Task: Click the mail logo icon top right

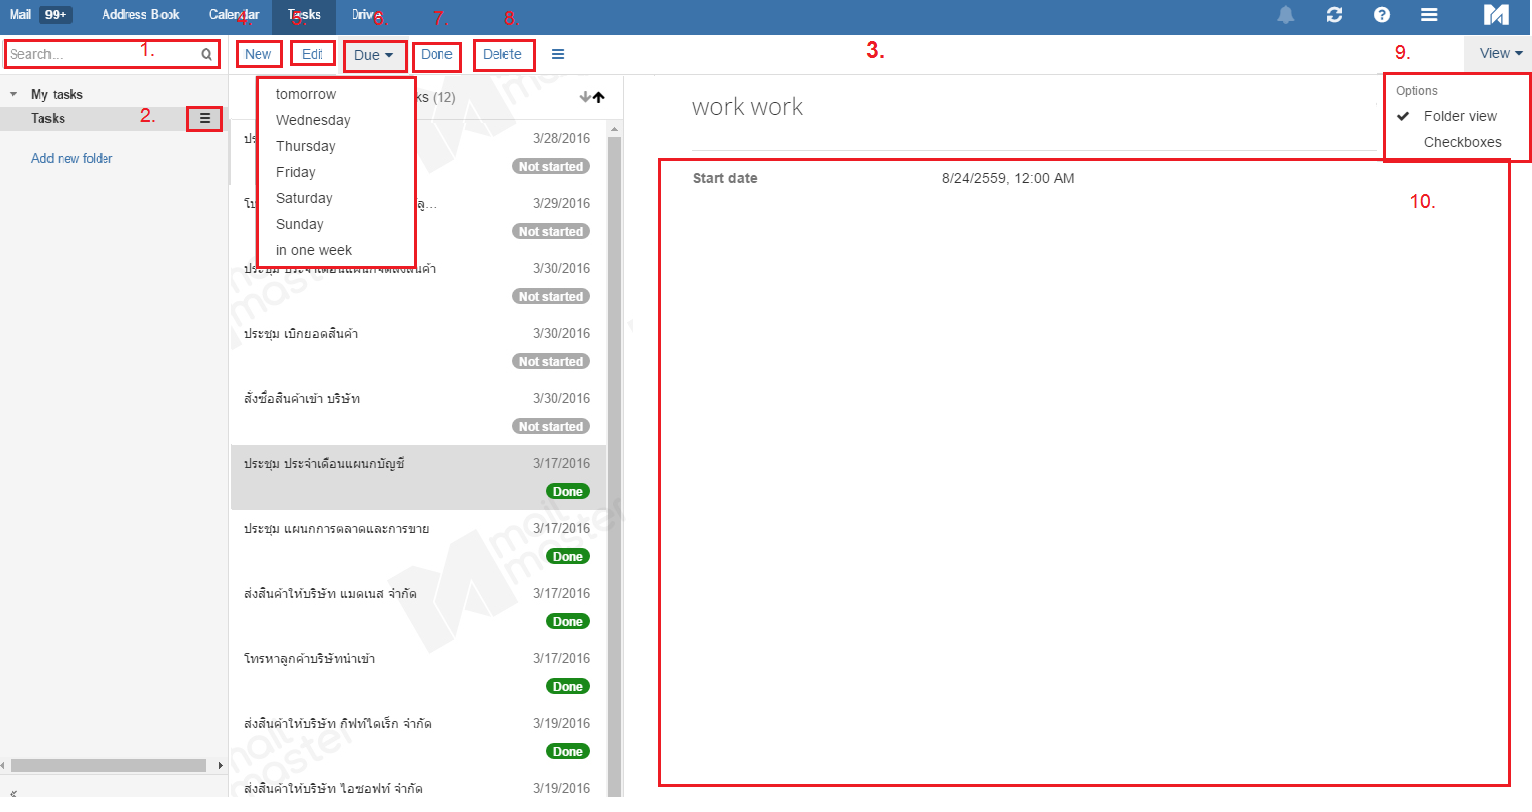Action: click(1496, 14)
